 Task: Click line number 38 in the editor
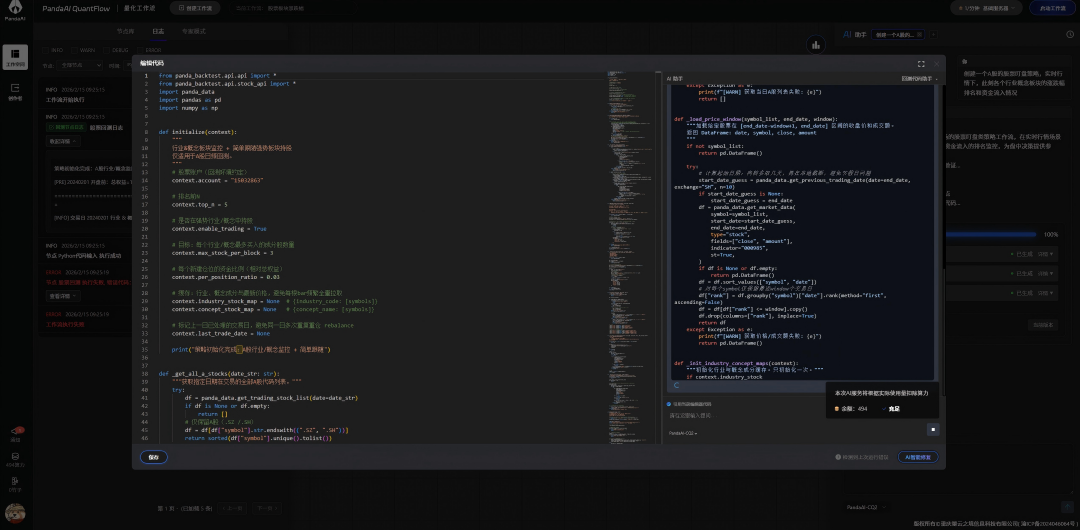145,374
